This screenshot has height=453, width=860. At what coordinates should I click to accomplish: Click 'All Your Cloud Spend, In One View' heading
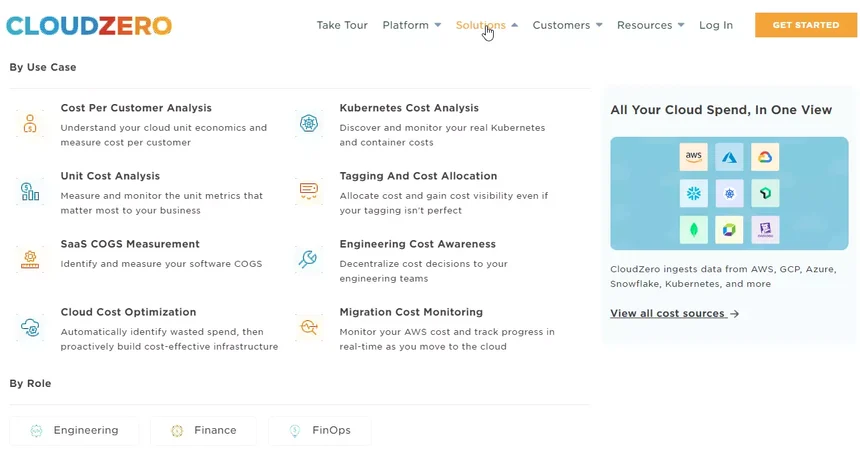[x=721, y=110]
